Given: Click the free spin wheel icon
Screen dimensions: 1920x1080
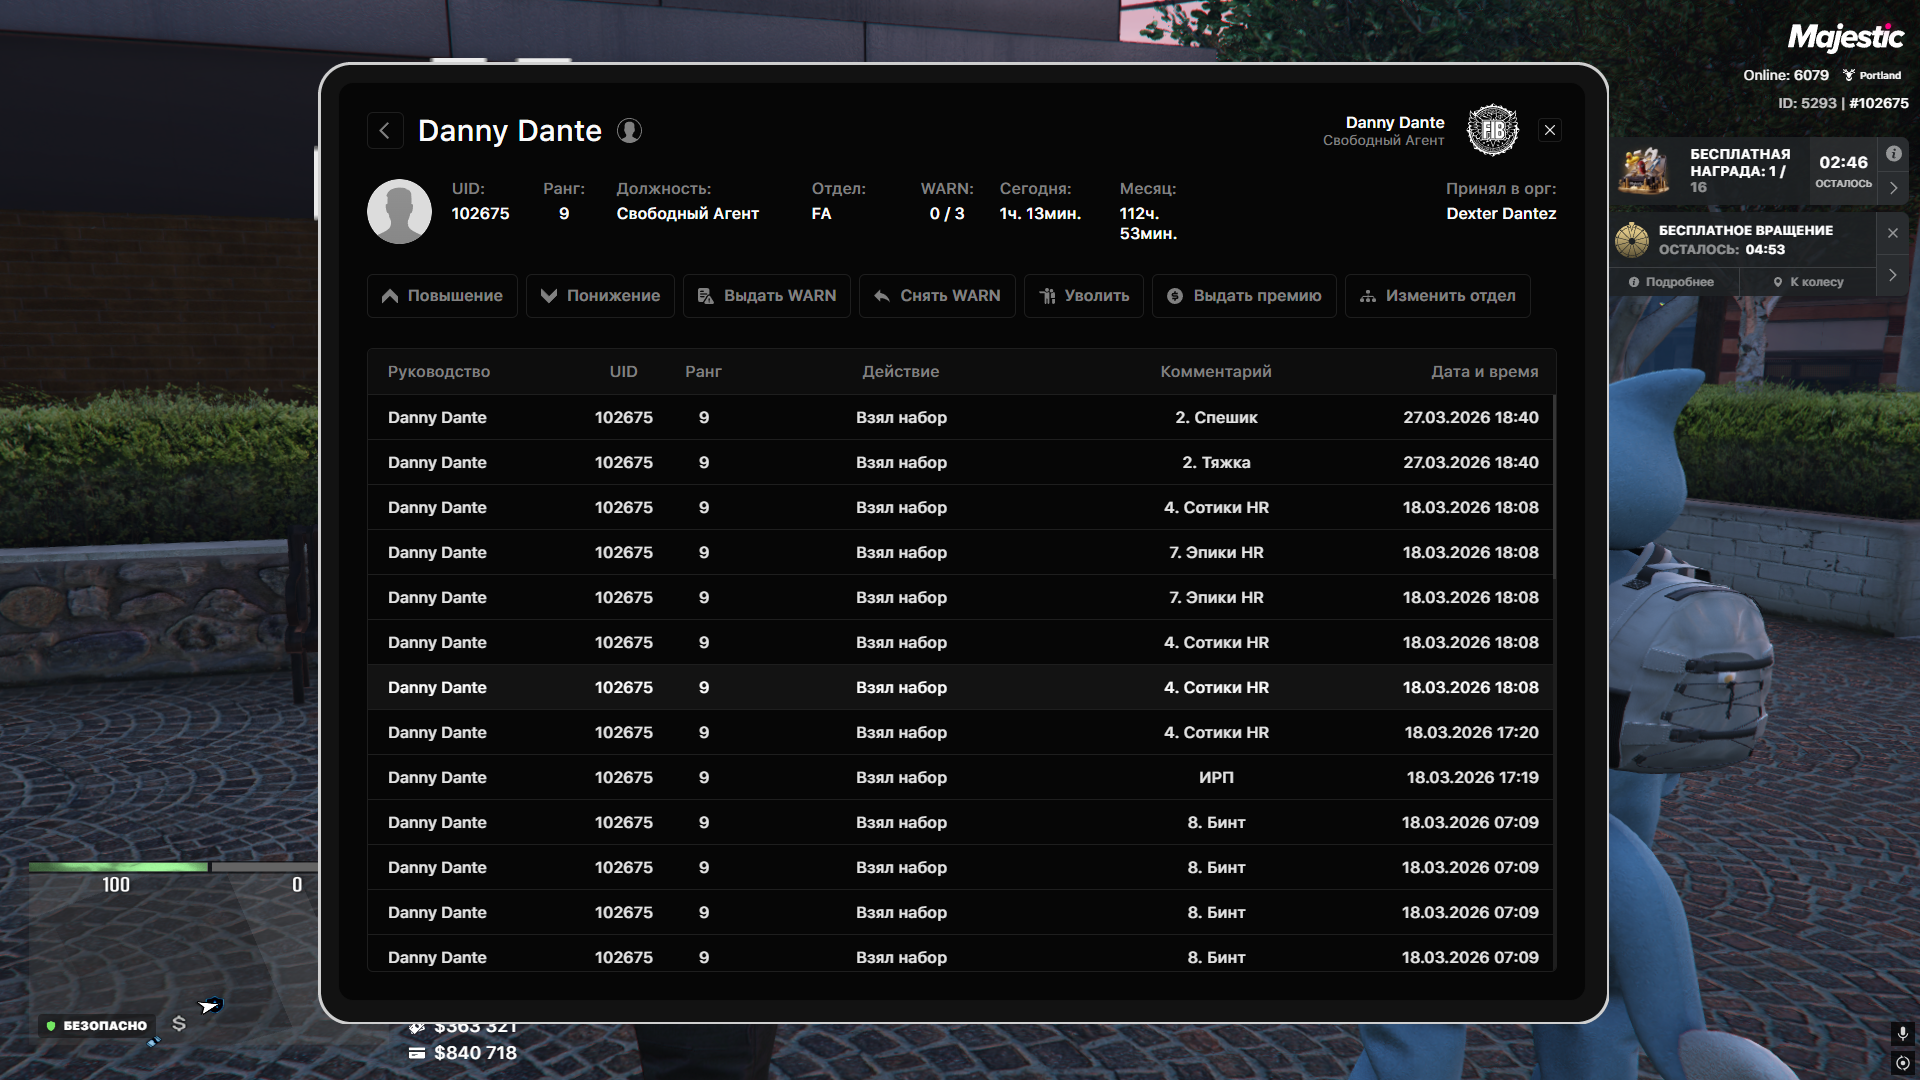Looking at the screenshot, I should coord(1632,240).
